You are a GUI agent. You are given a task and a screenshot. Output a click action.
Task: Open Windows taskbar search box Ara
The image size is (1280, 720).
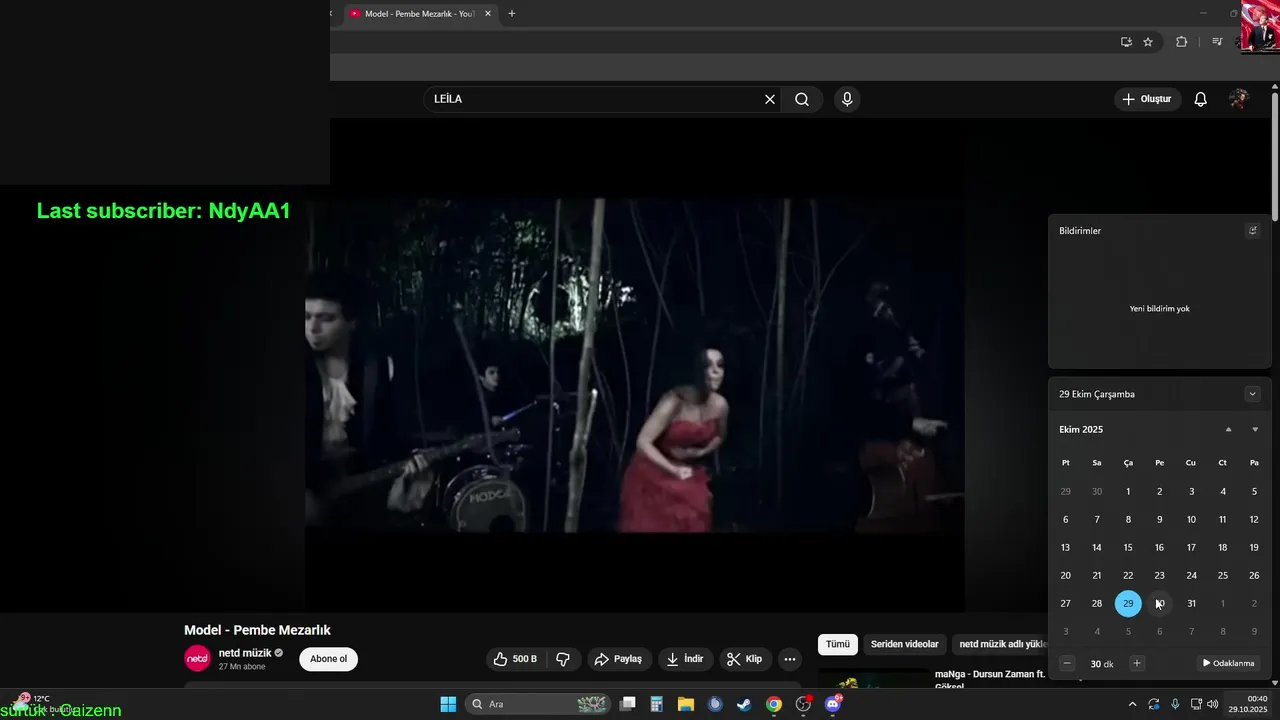[538, 704]
